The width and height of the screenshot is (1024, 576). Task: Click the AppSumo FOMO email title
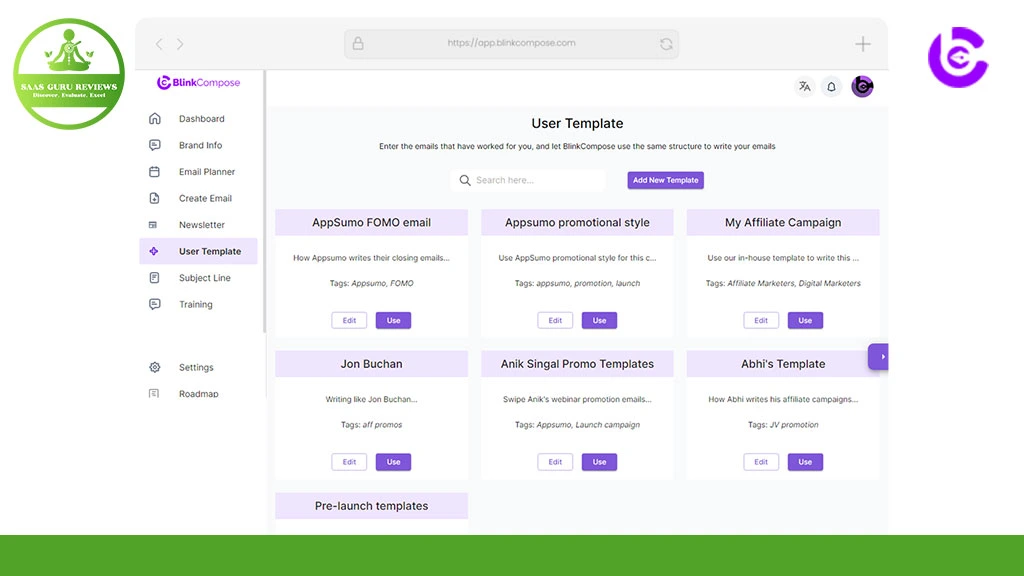[x=372, y=222]
